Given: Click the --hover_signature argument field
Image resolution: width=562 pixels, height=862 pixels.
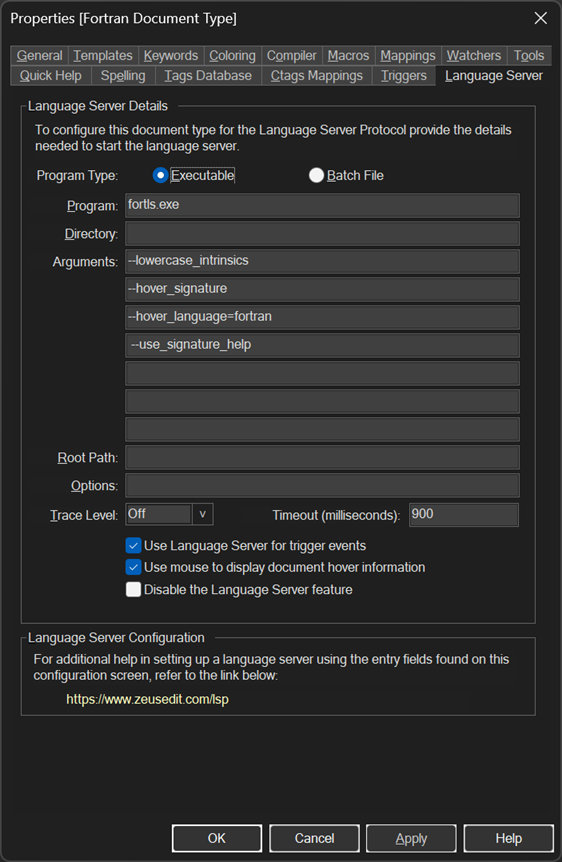Looking at the screenshot, I should [322, 289].
